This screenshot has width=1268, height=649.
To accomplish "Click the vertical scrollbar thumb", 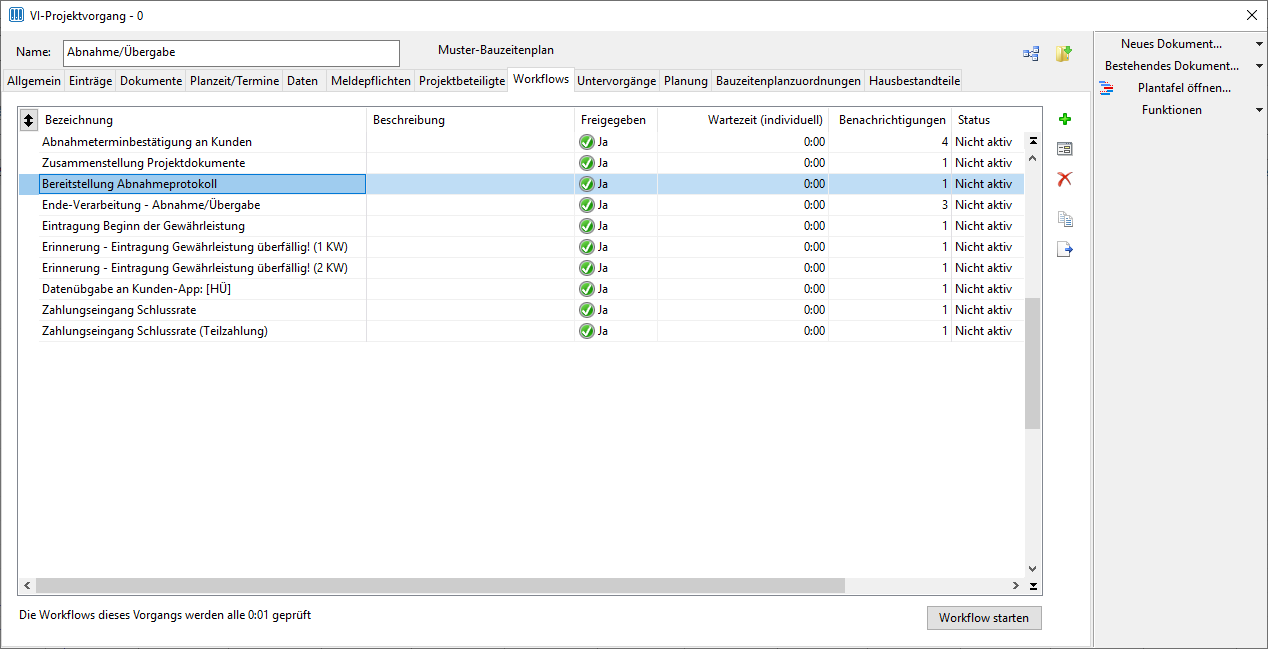I will (x=1033, y=363).
